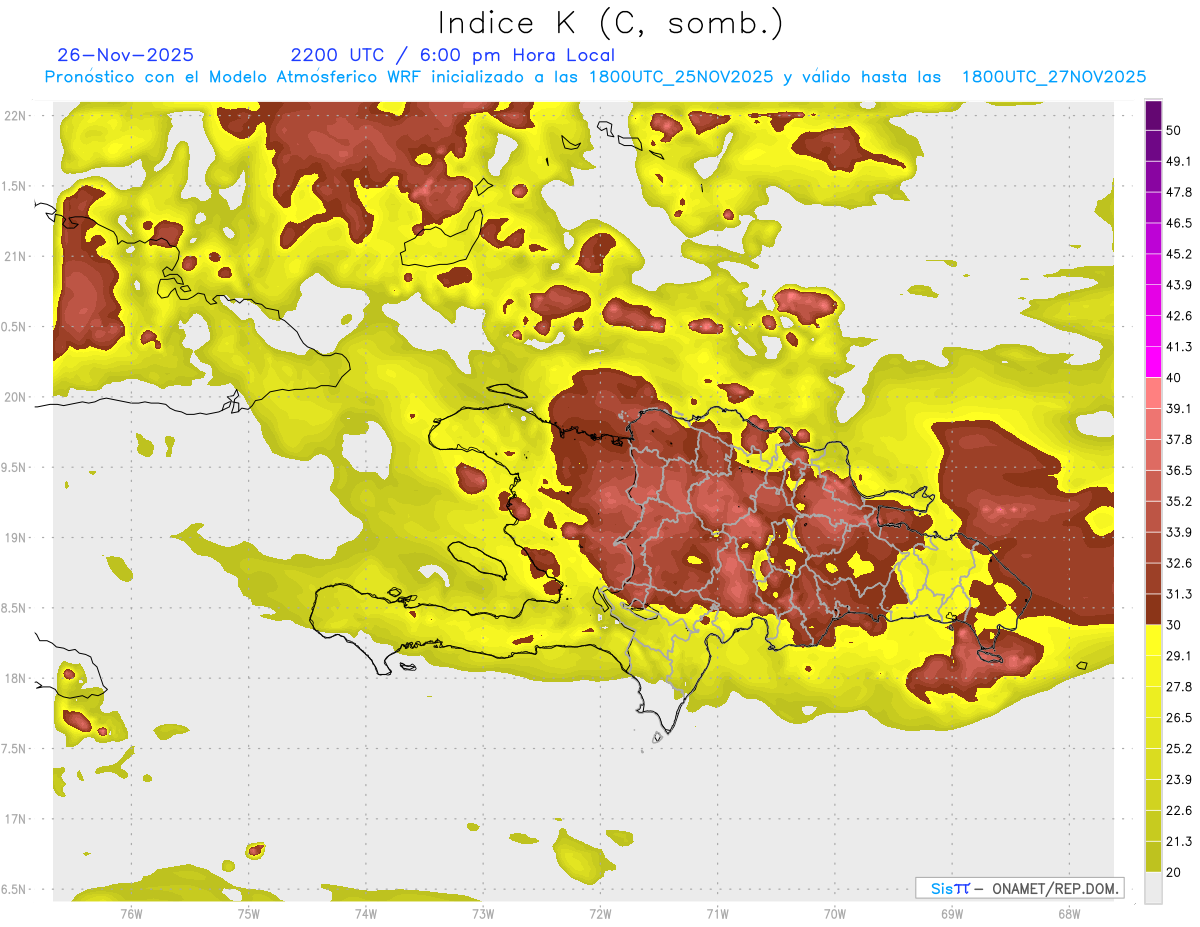Select the olive swatch between 20 and 21.3
Image resolution: width=1200 pixels, height=927 pixels.
click(1154, 856)
